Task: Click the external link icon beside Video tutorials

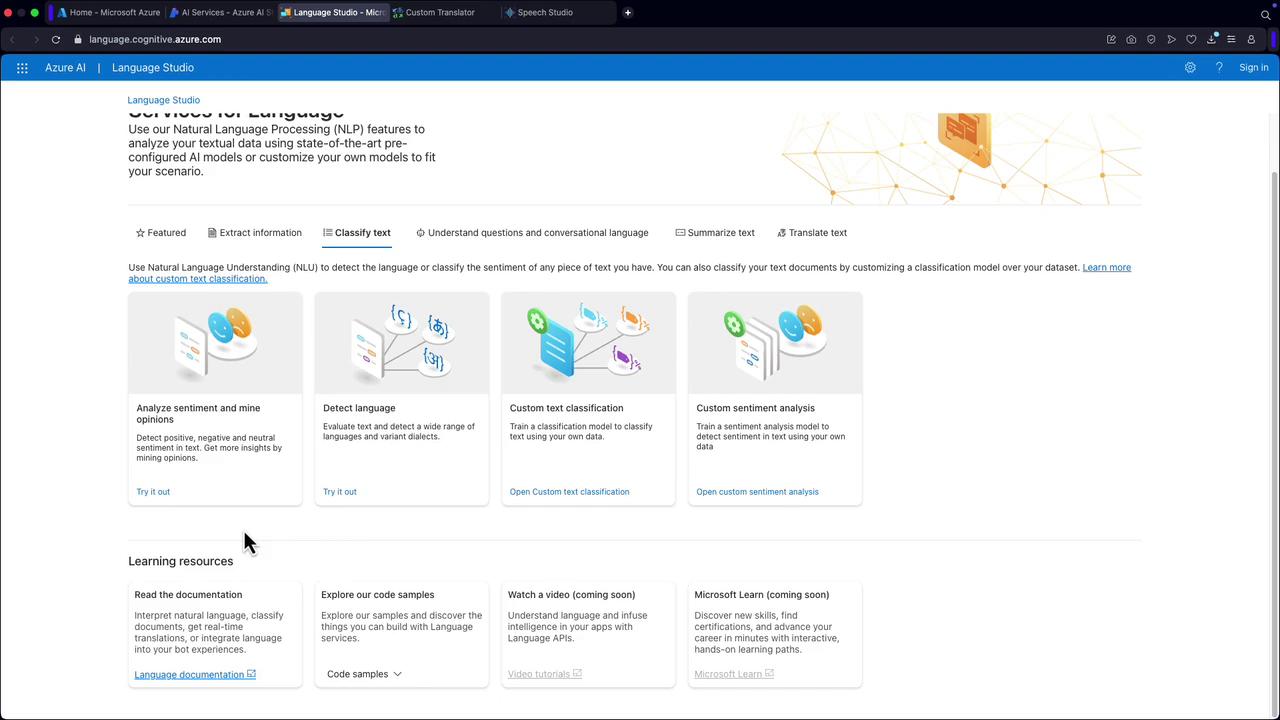Action: (577, 674)
